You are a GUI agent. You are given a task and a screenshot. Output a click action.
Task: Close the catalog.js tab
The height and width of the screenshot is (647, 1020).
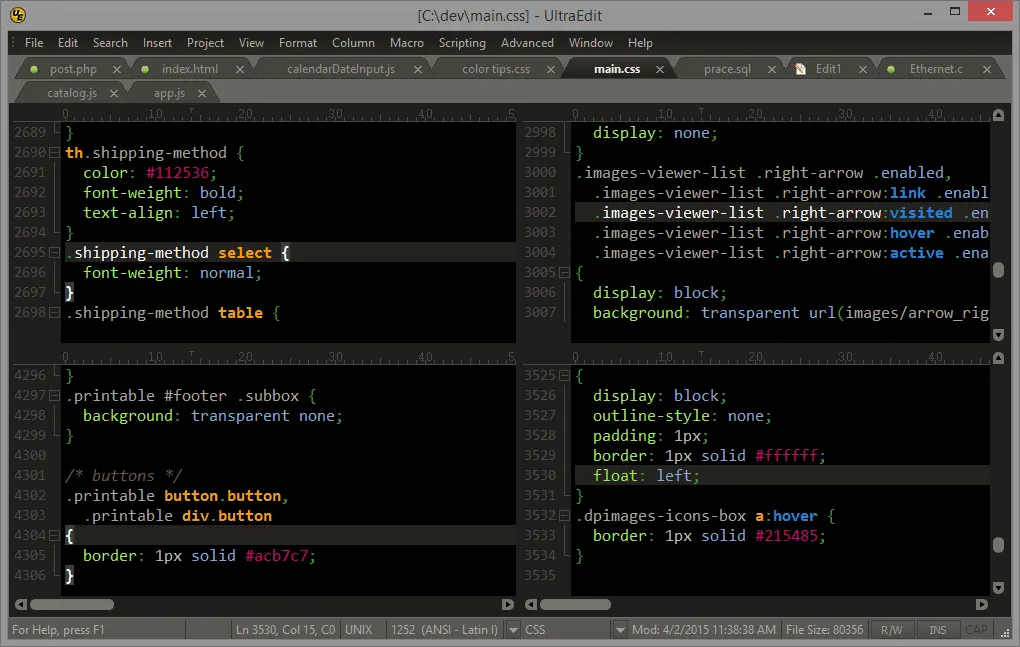114,93
